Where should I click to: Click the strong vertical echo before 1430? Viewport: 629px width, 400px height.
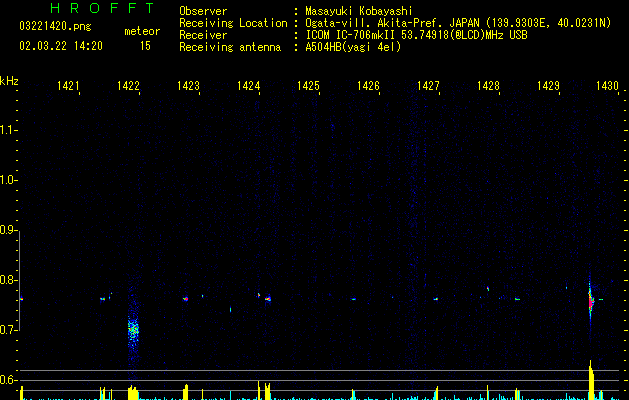590,301
